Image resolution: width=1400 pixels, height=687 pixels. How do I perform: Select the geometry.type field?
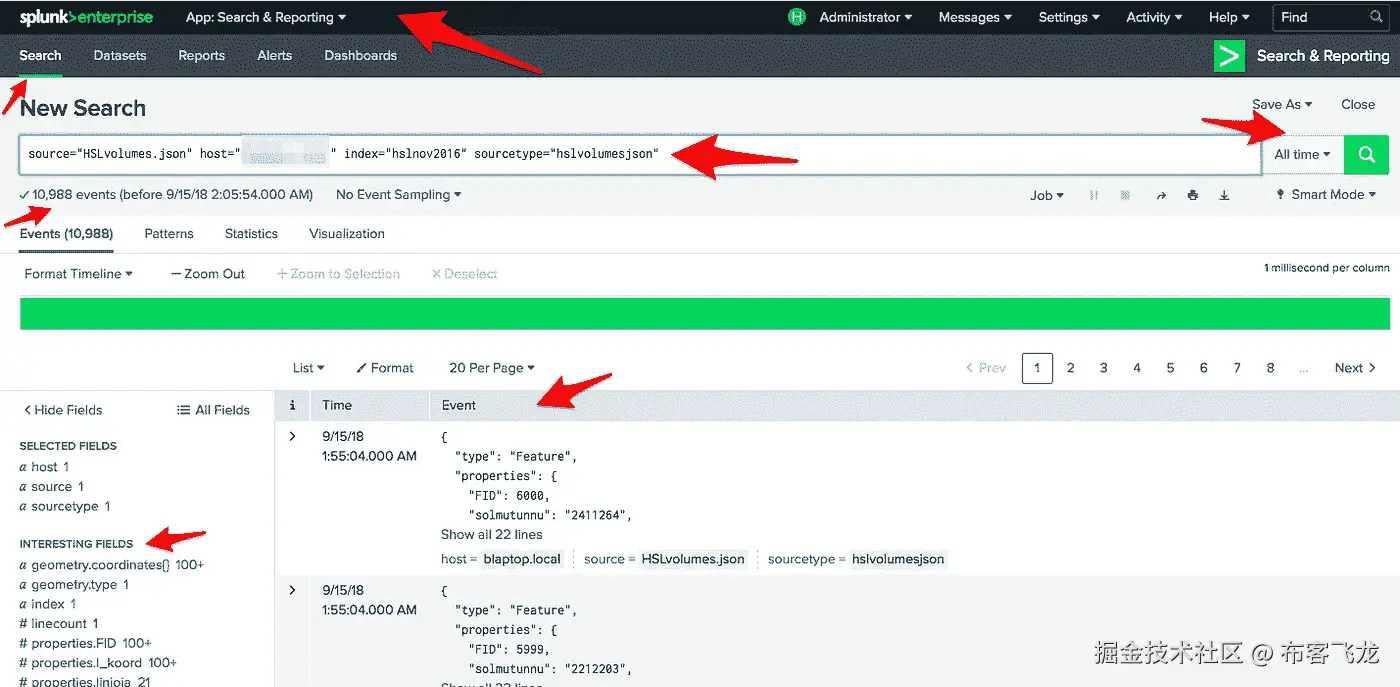click(74, 585)
